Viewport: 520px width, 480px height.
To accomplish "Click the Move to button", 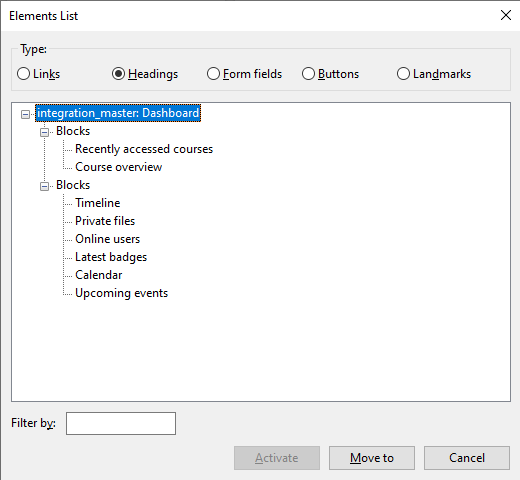I will point(372,458).
